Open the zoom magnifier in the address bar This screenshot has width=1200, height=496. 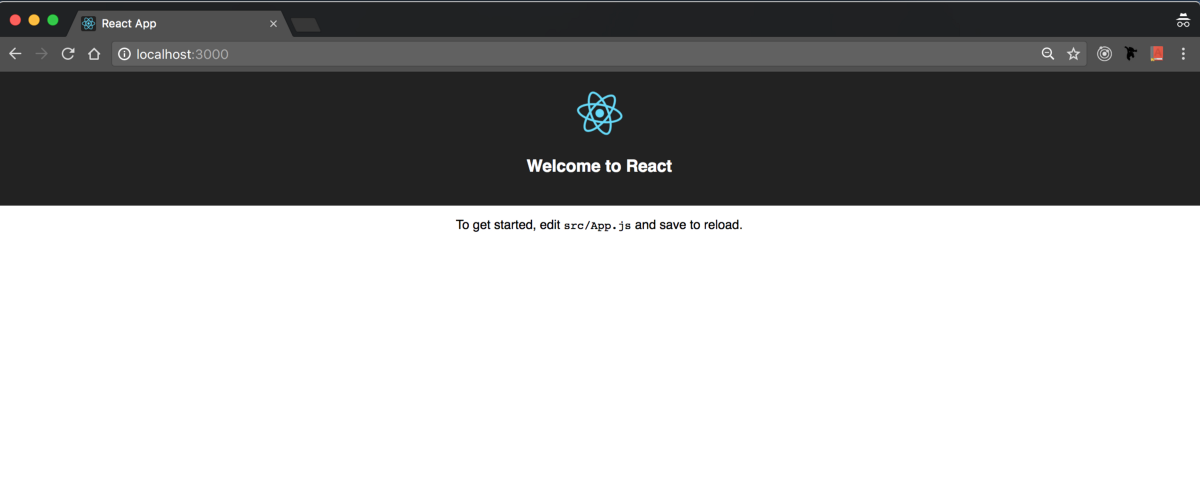click(1048, 54)
